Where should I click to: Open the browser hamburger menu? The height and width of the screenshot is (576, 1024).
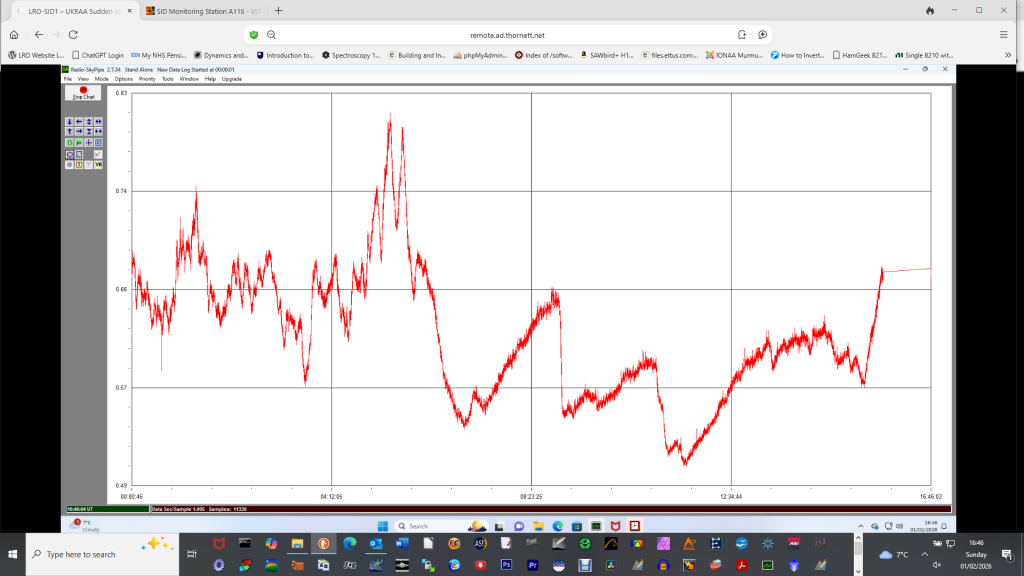tap(1003, 34)
